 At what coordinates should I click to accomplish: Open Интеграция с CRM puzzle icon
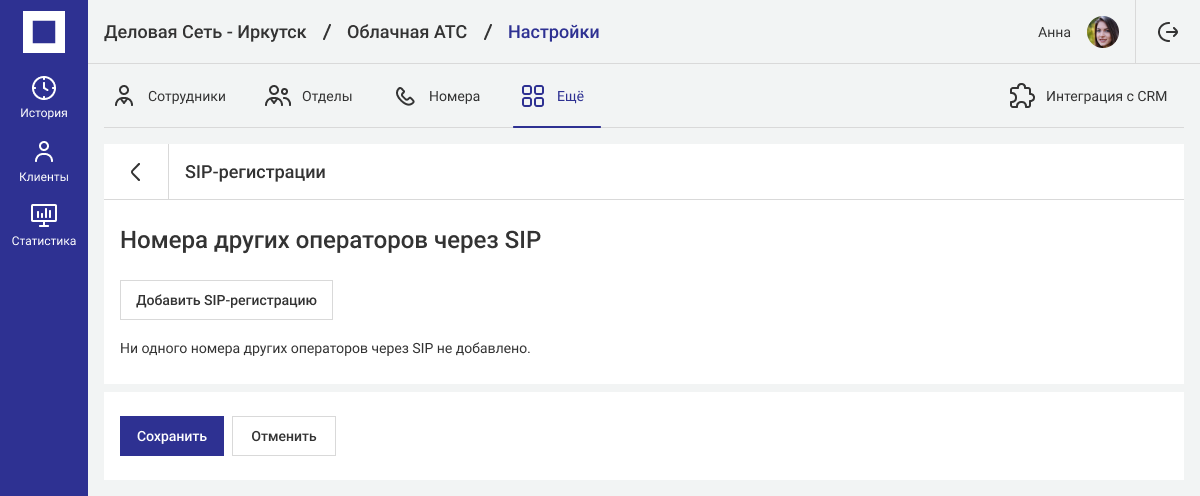pyautogui.click(x=1021, y=96)
